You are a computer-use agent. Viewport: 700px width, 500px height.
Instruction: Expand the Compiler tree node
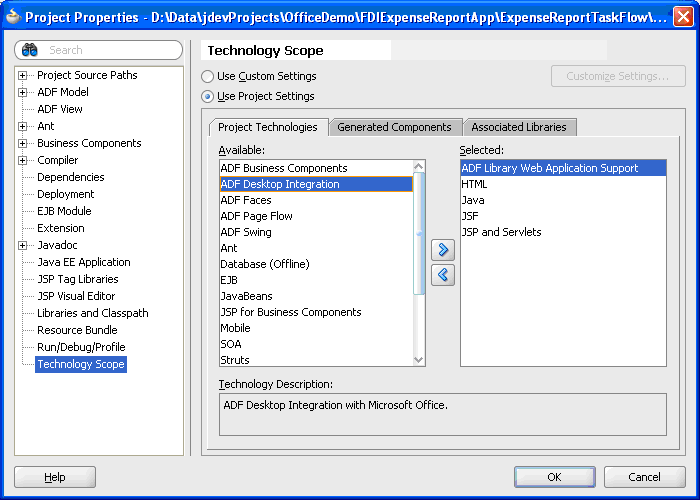point(22,160)
